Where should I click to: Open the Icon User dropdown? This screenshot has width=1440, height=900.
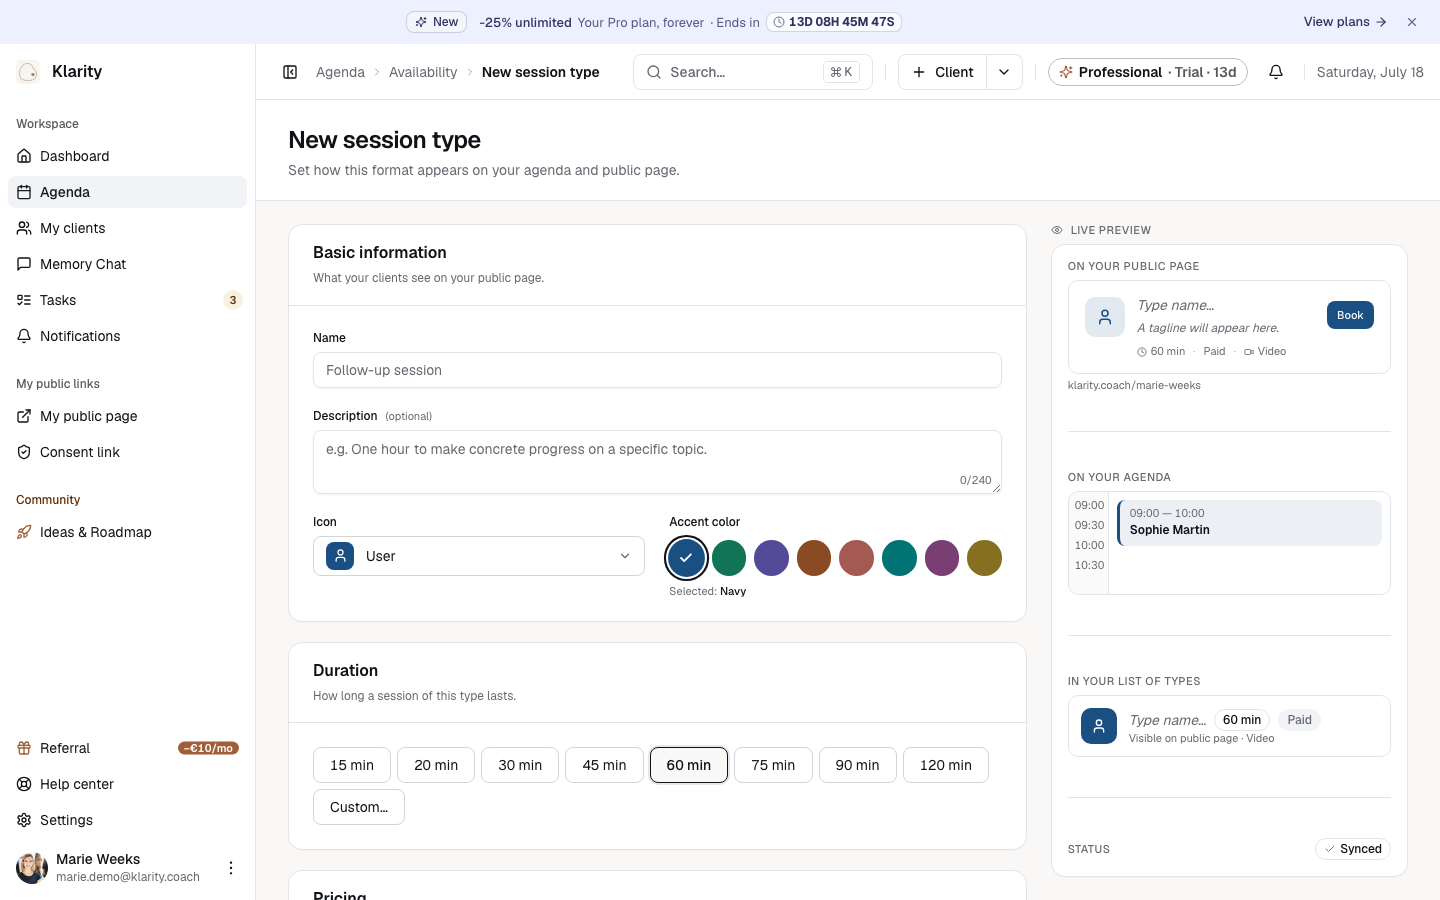[479, 556]
